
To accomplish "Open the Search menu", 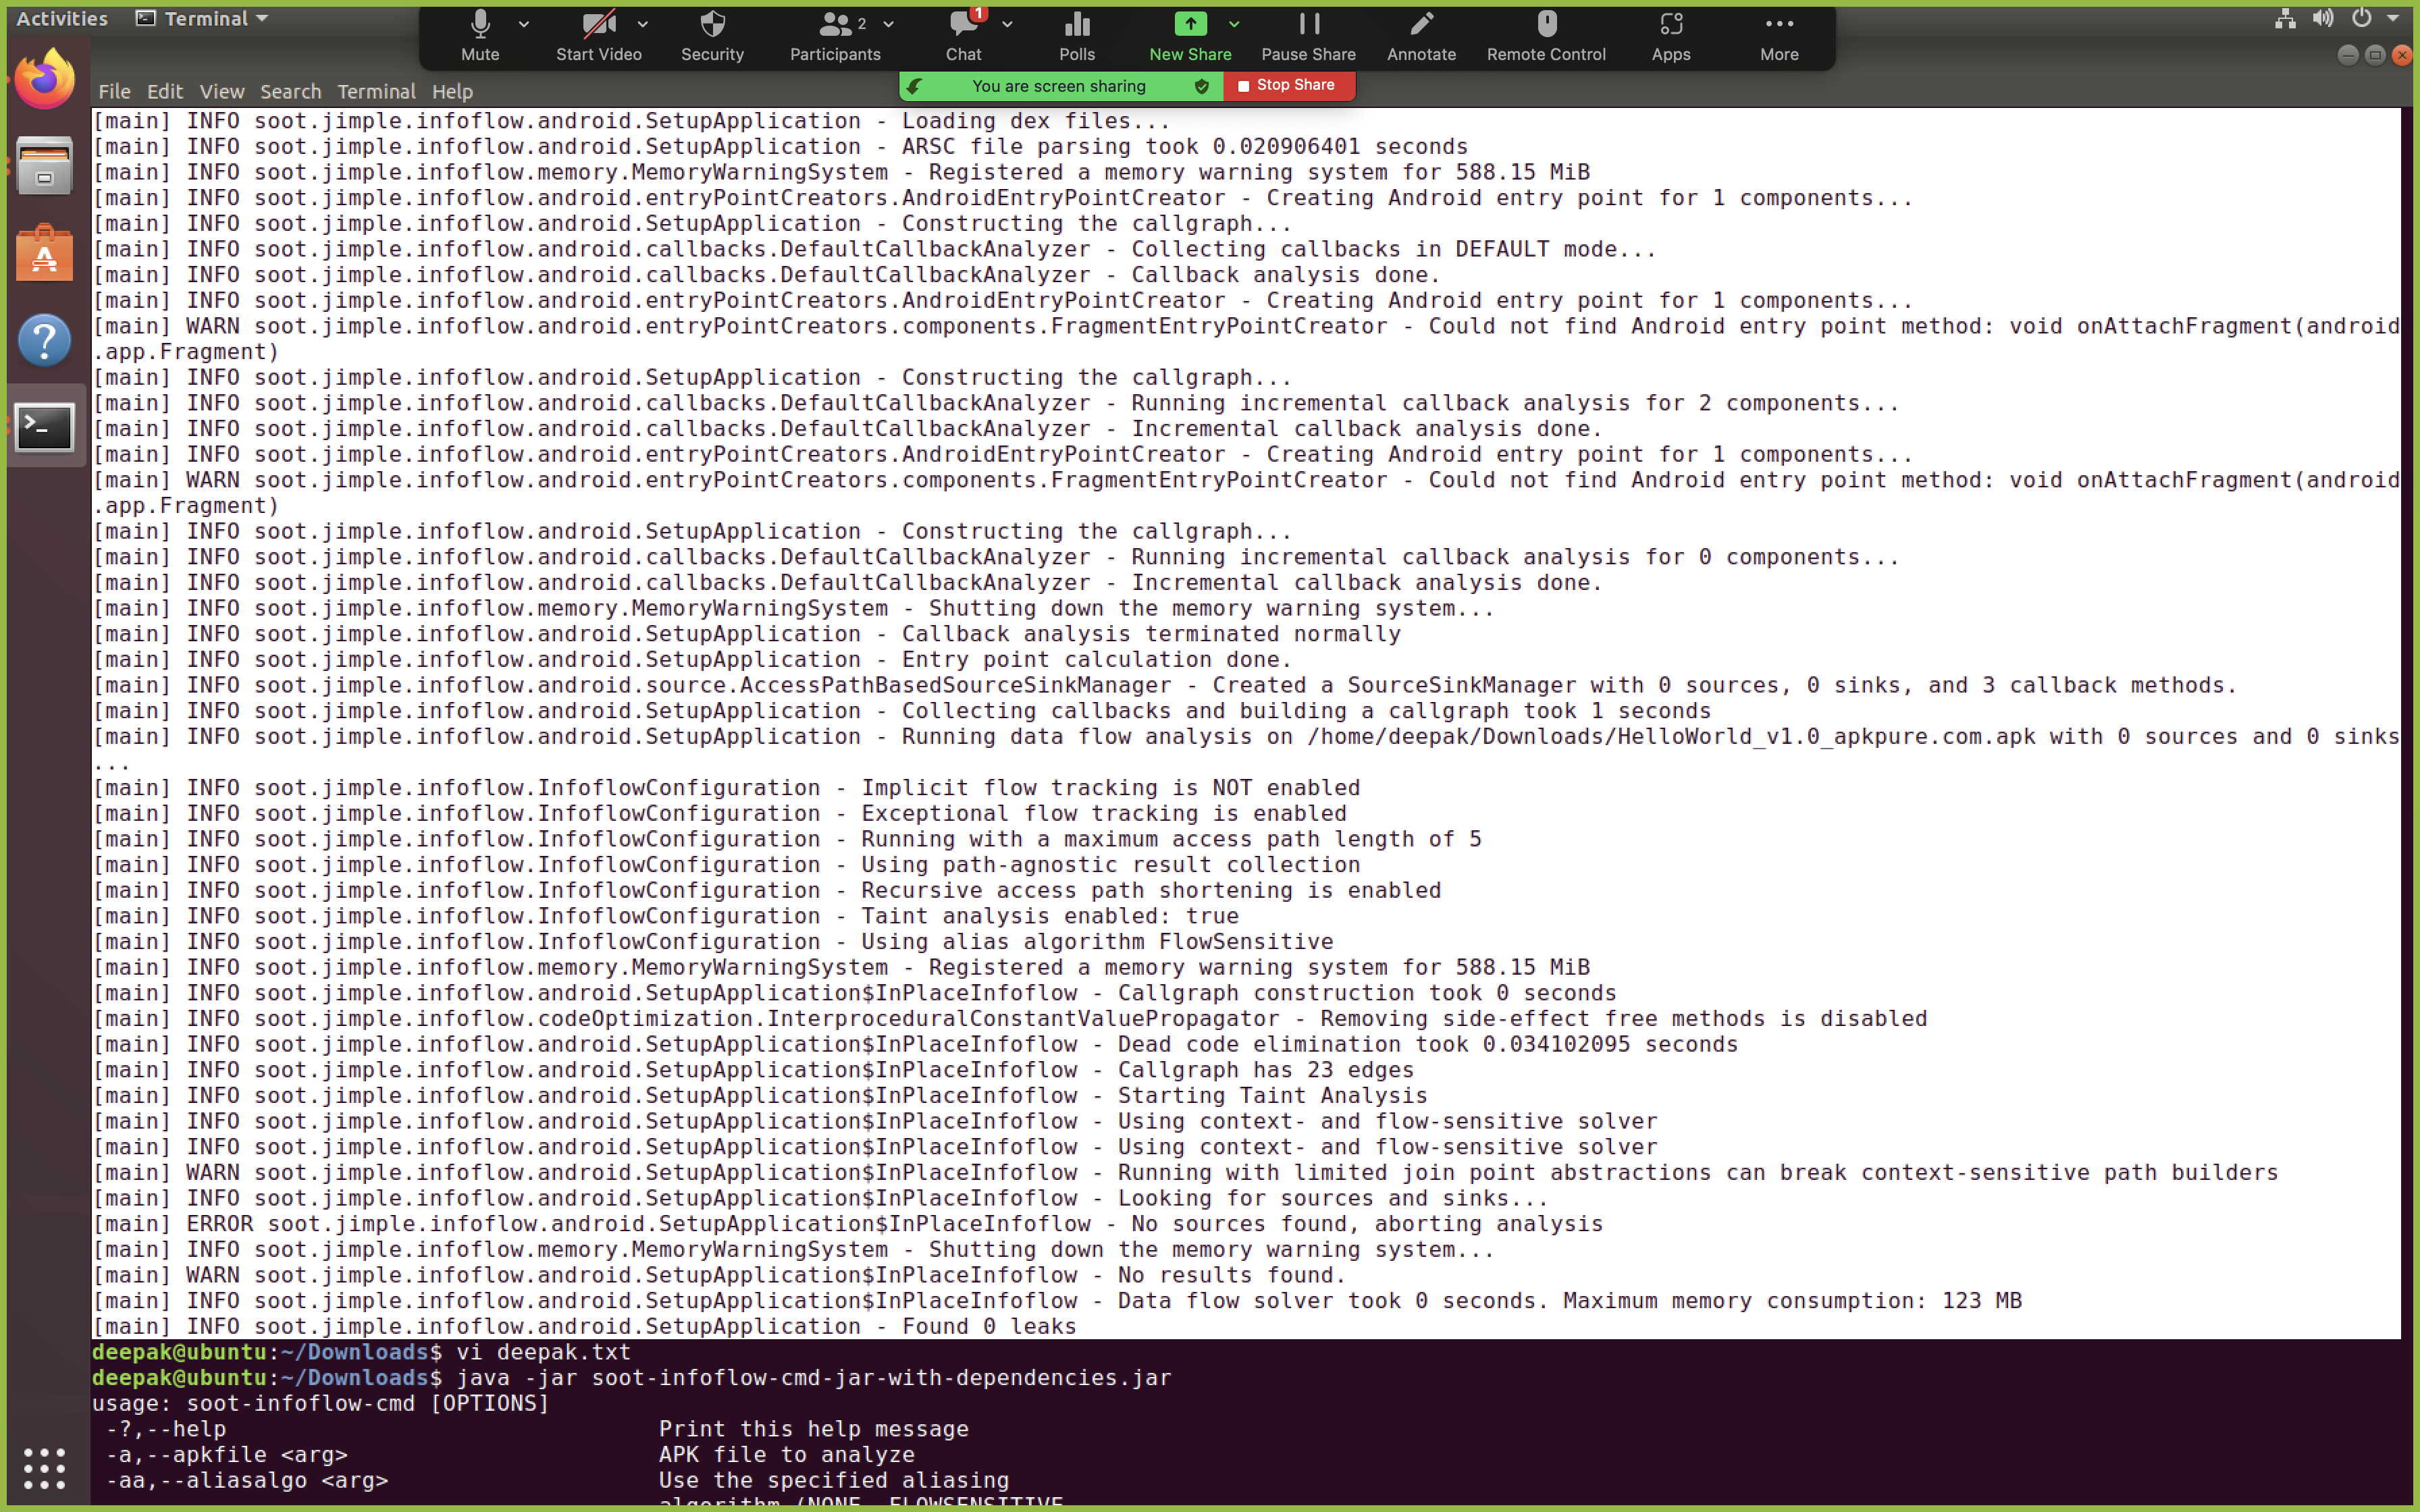I will (290, 91).
